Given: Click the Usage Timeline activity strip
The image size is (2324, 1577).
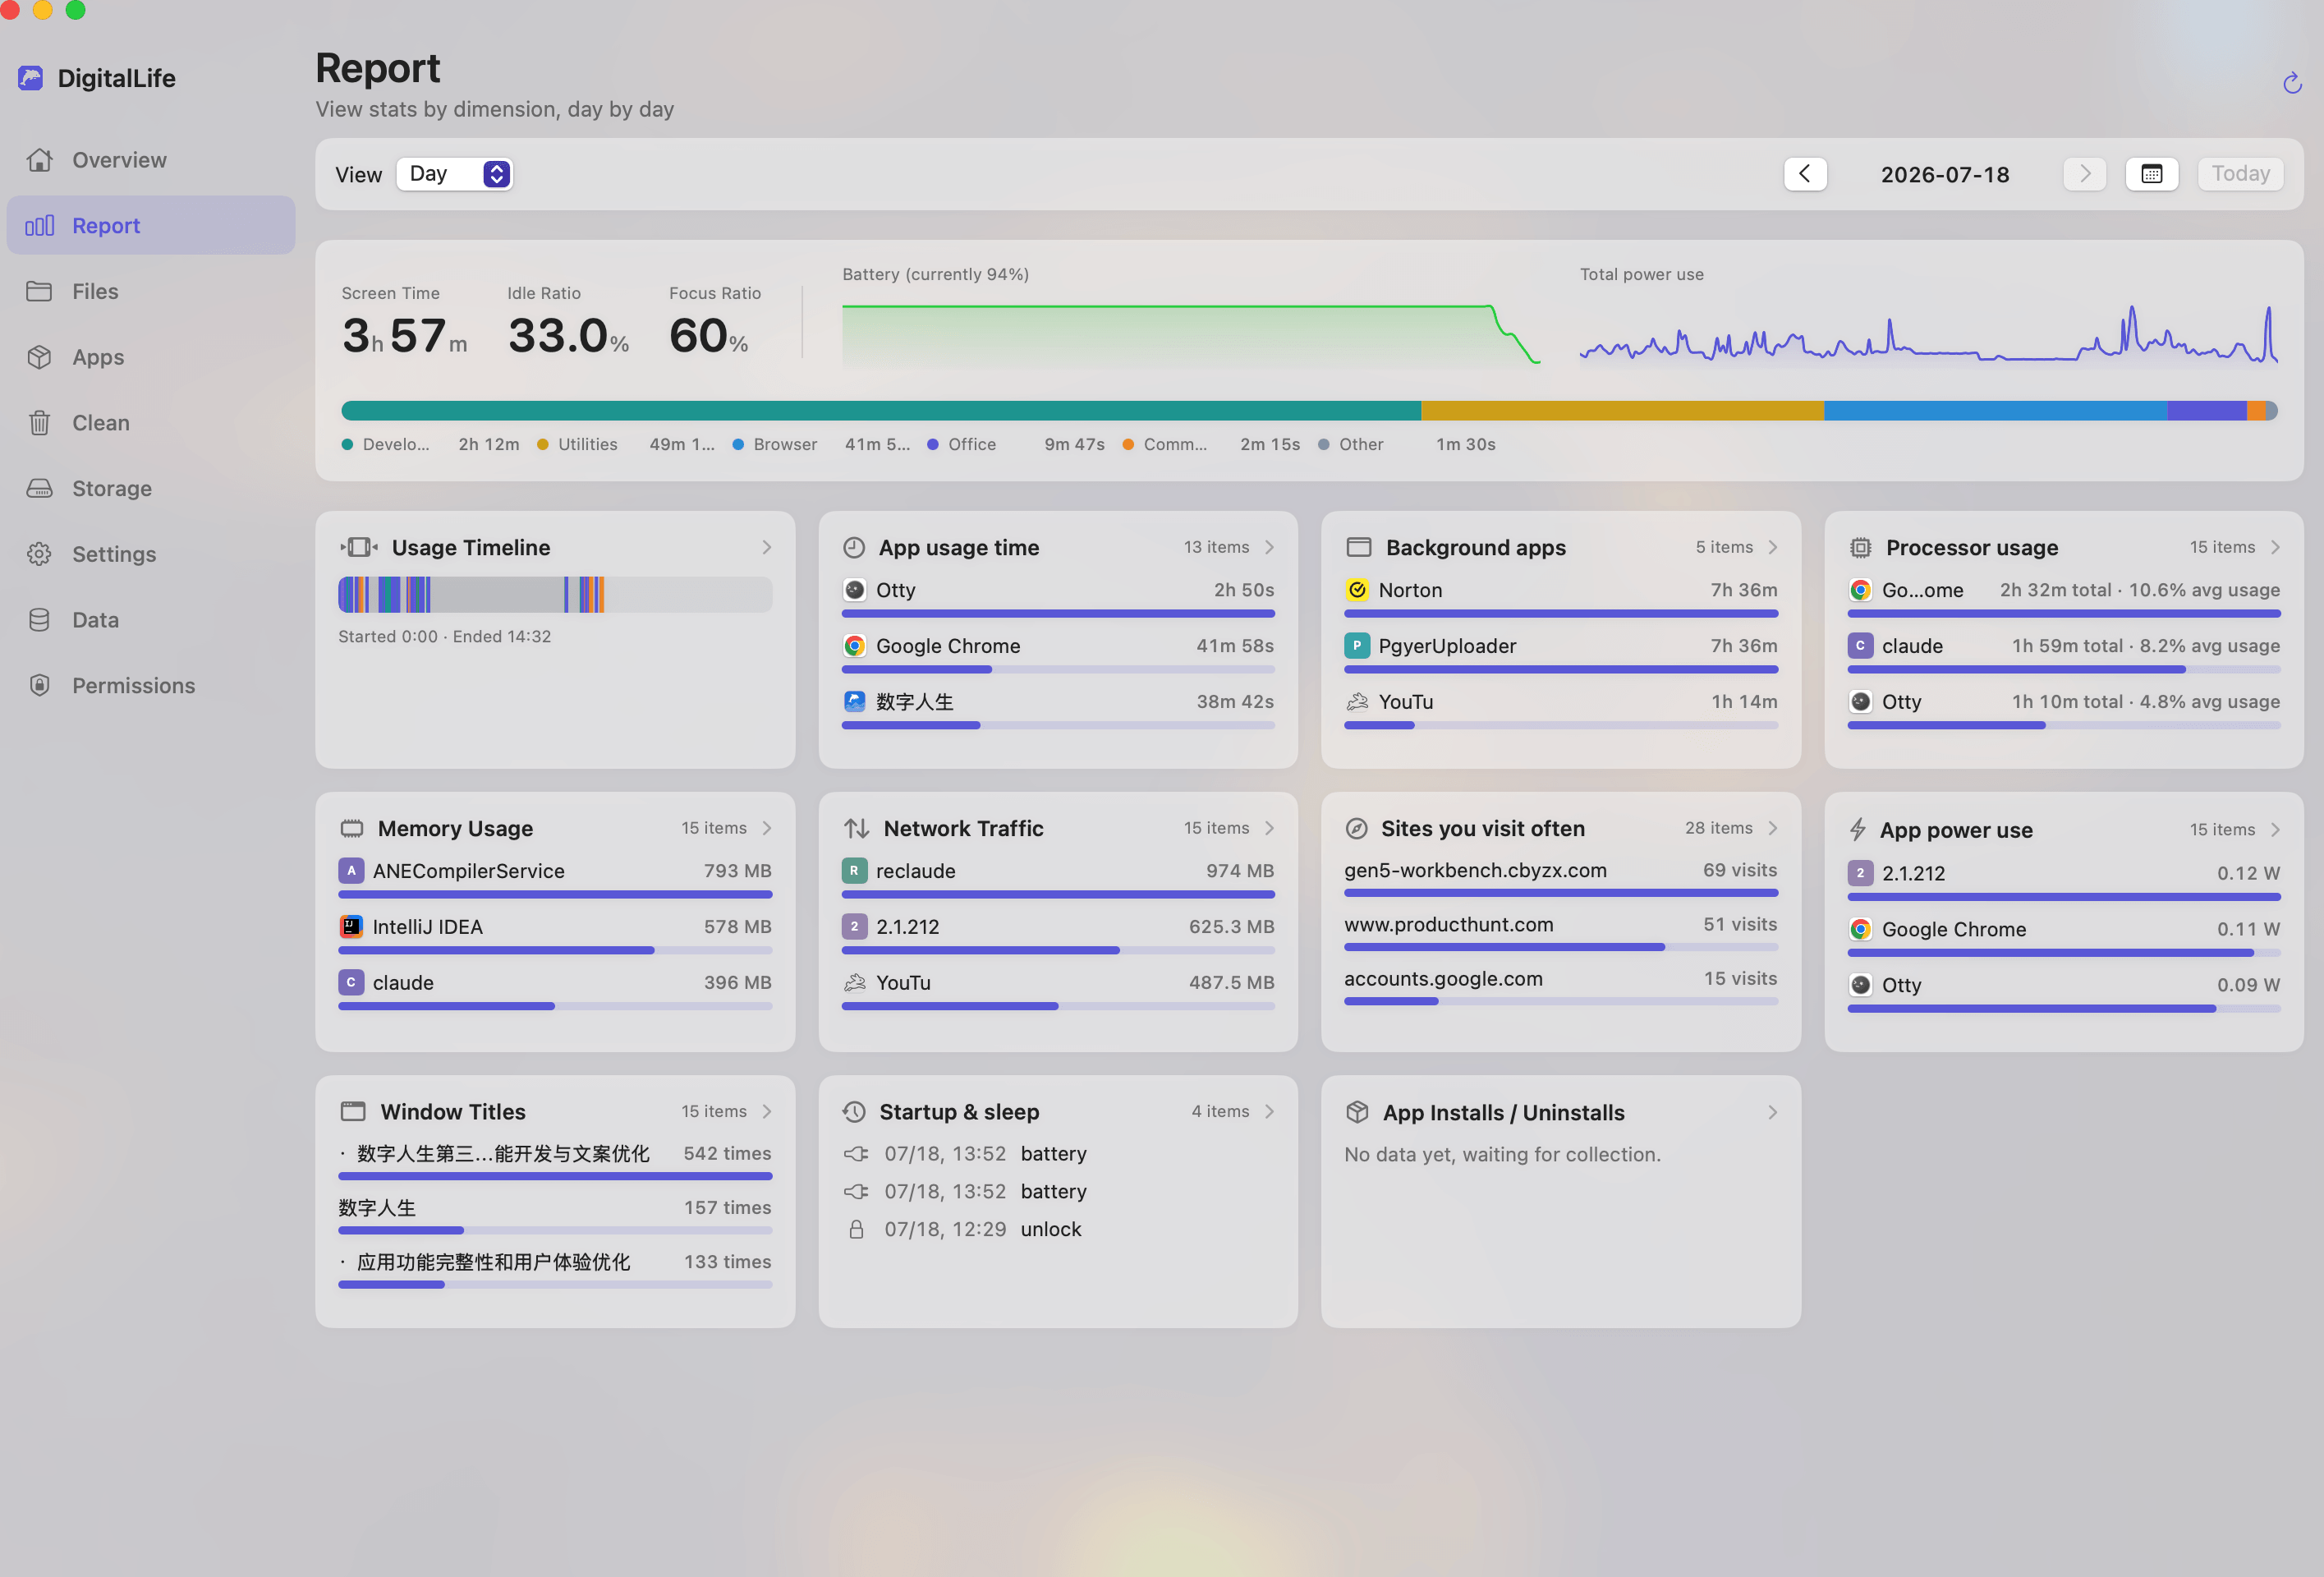Looking at the screenshot, I should tap(555, 594).
